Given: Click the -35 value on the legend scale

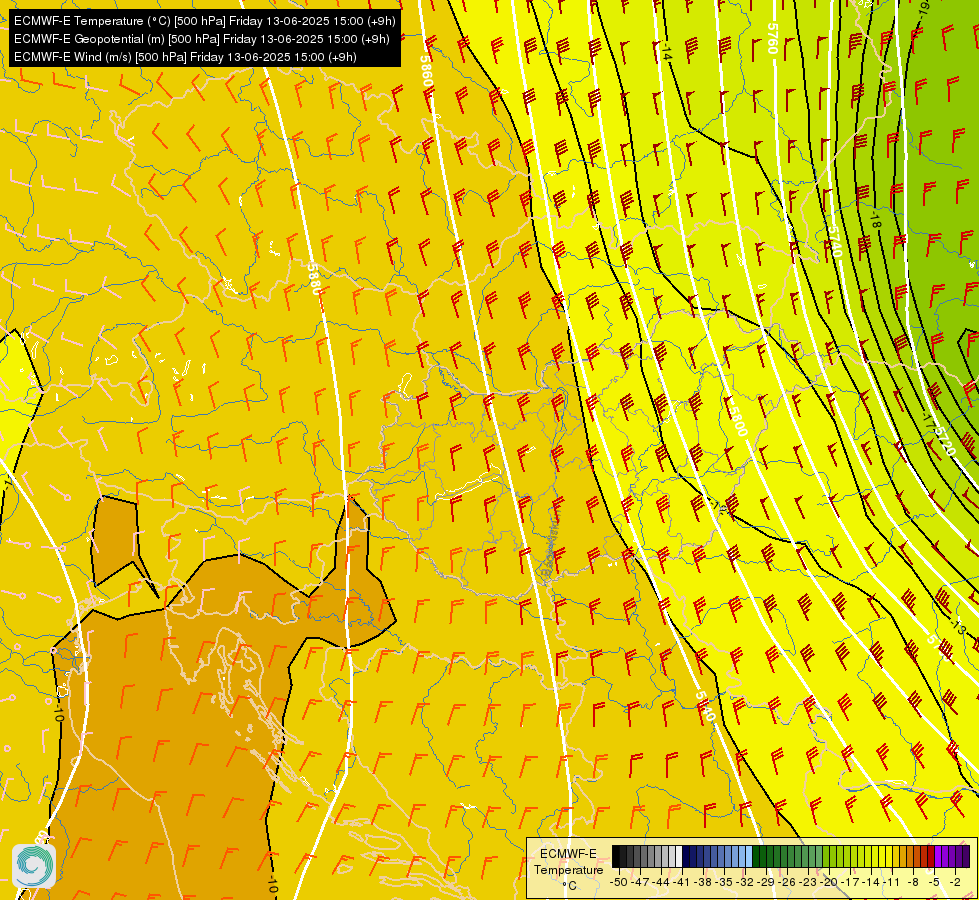Looking at the screenshot, I should coord(724,882).
